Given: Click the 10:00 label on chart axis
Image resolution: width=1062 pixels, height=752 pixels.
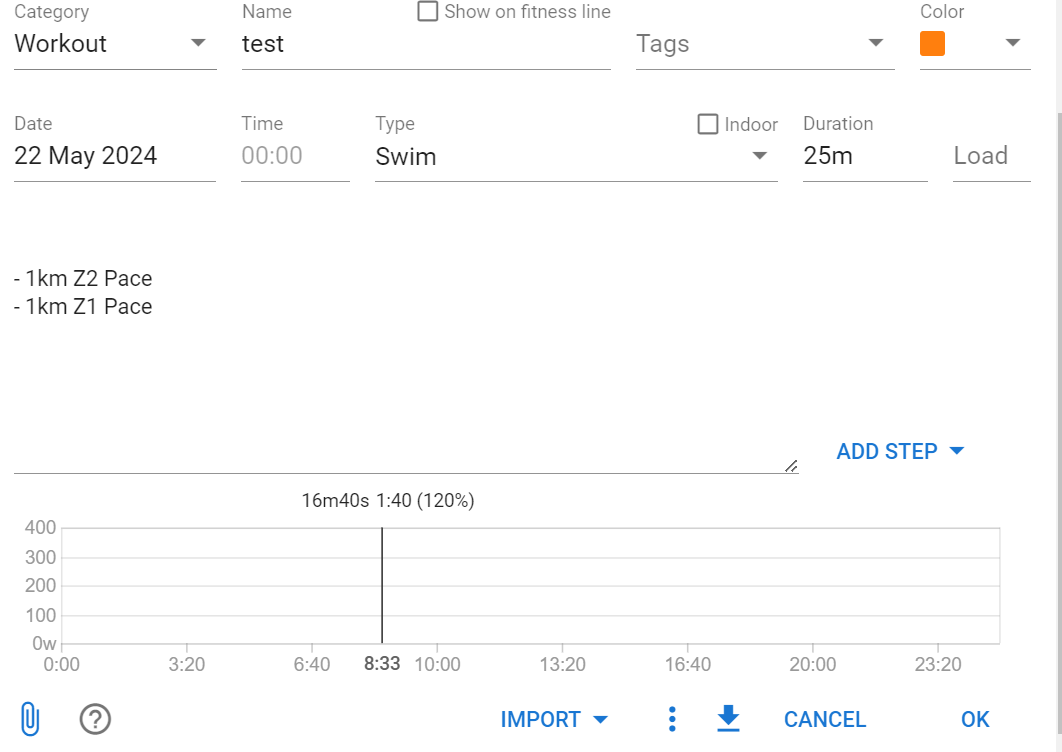Looking at the screenshot, I should point(437,664).
